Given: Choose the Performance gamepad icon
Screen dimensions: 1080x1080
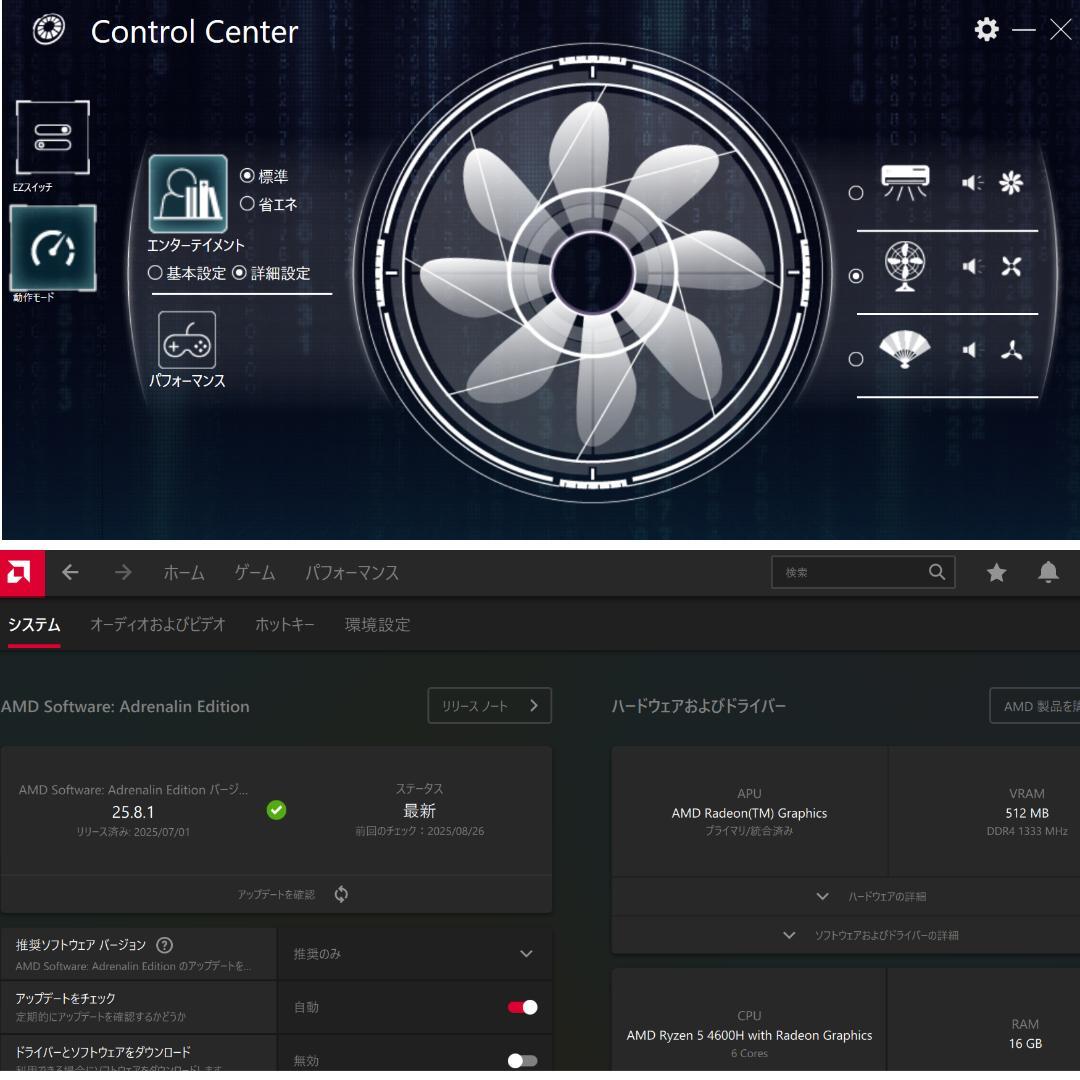Looking at the screenshot, I should pos(187,340).
